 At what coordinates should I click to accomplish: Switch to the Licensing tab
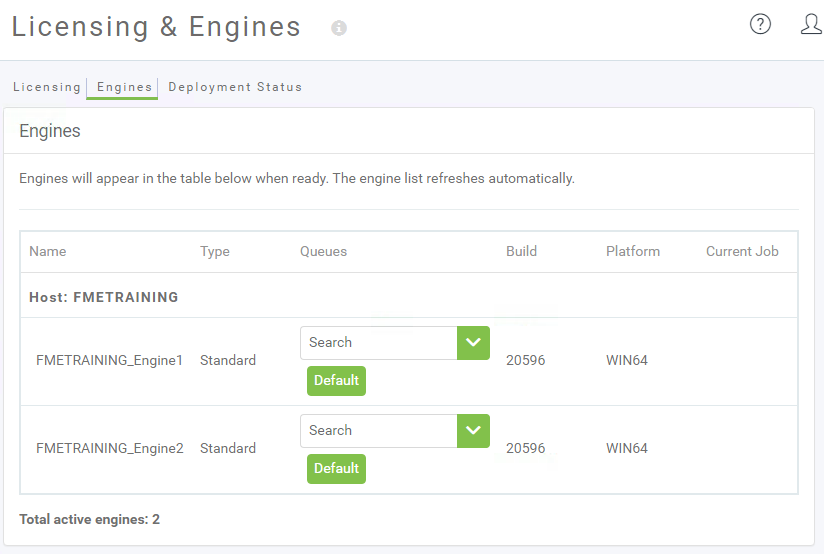point(47,87)
